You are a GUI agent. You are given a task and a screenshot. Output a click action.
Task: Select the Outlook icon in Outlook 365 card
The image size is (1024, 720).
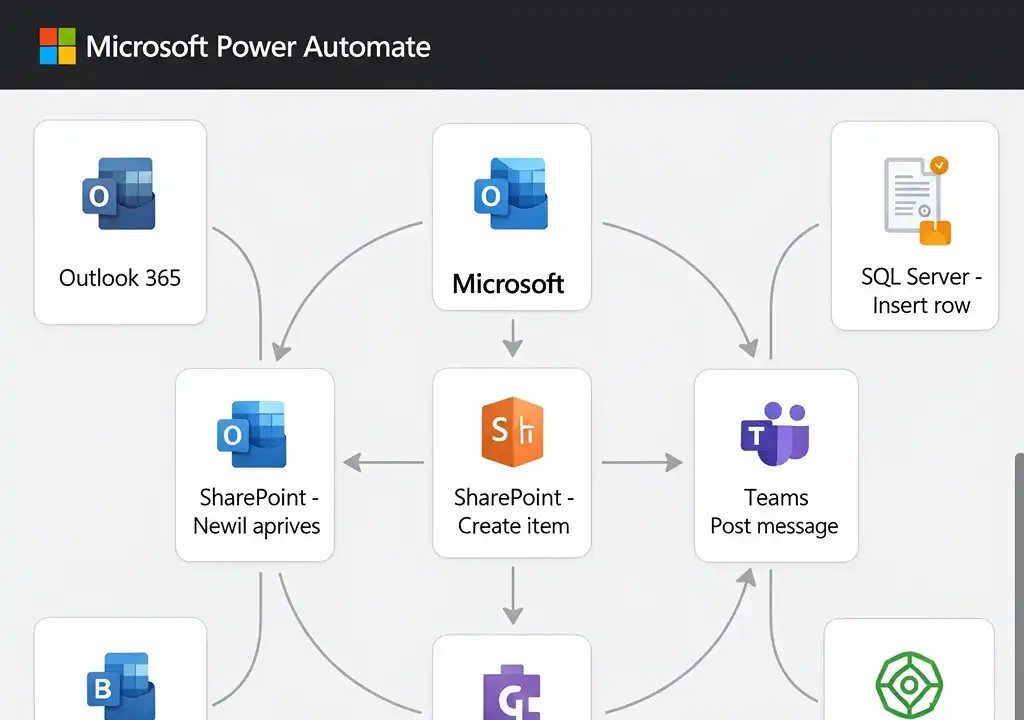tap(119, 193)
